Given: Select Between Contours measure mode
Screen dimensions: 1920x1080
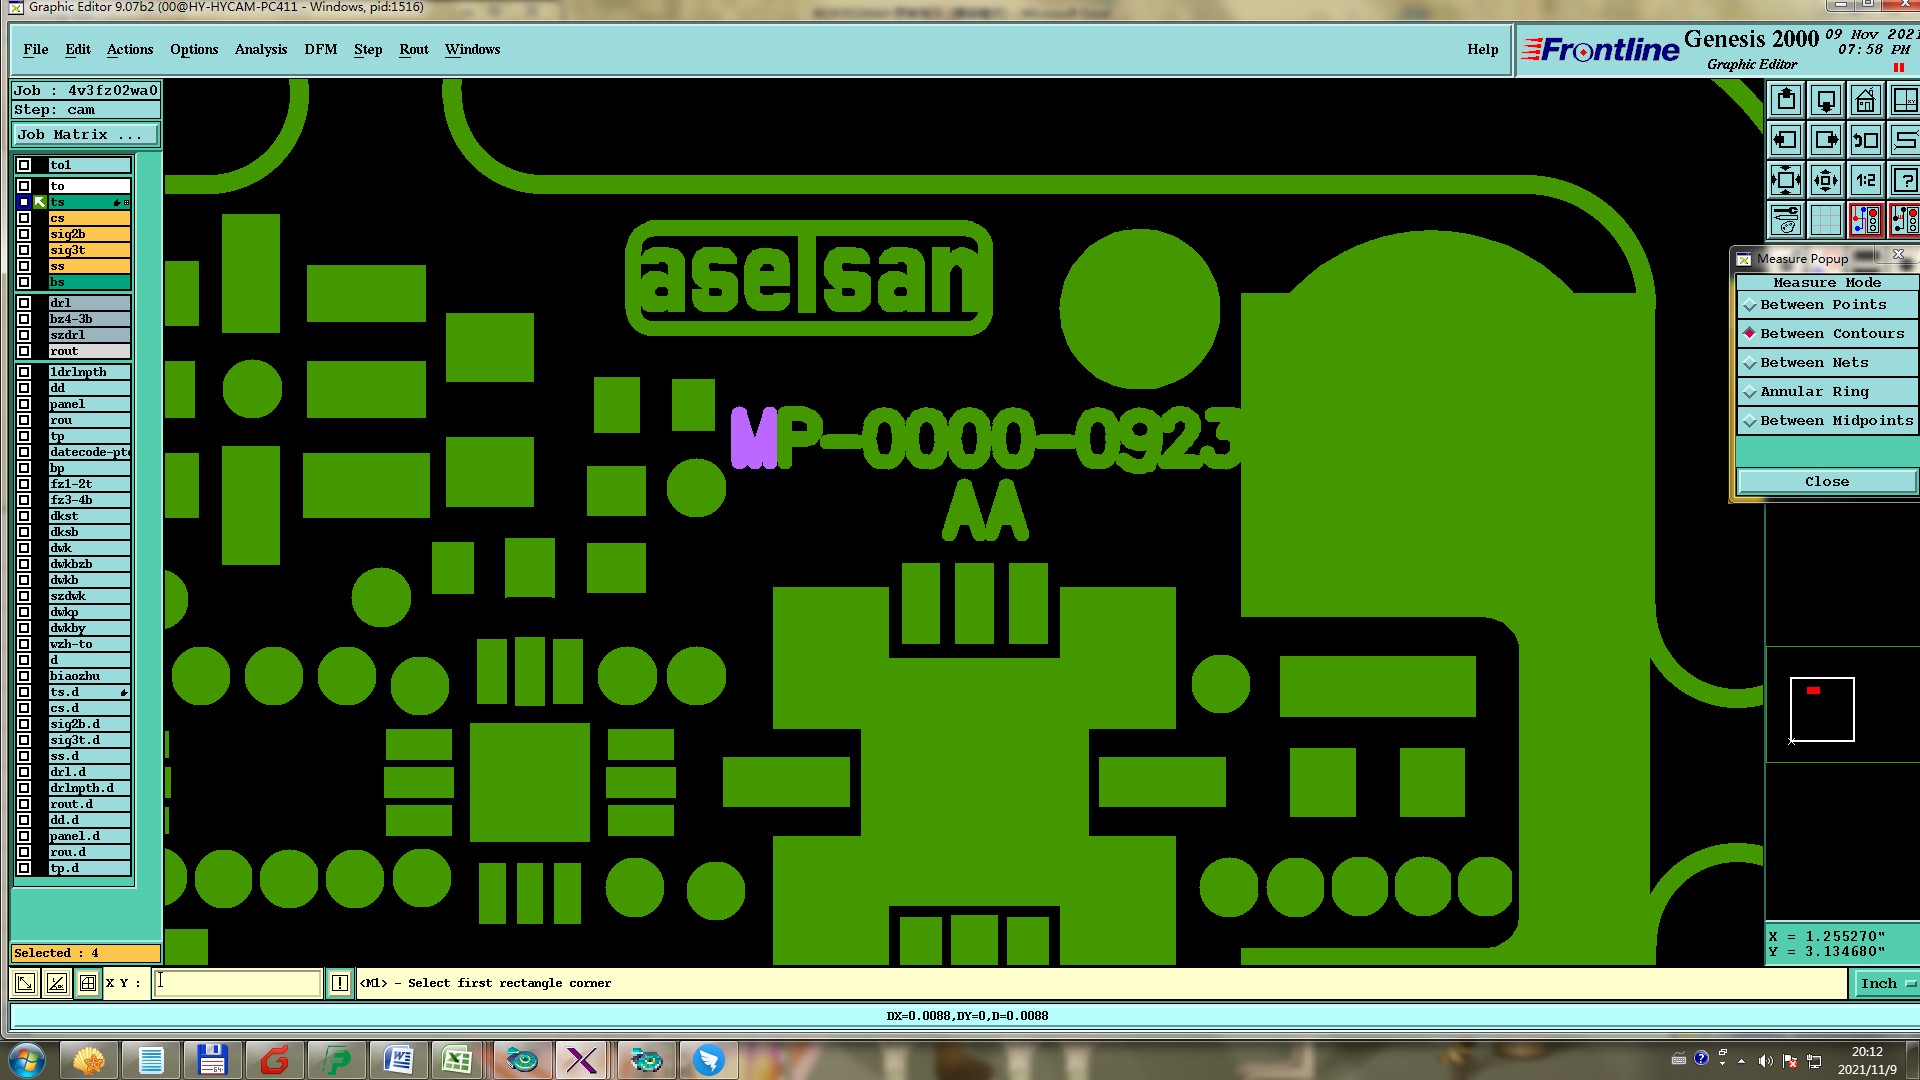Looking at the screenshot, I should (1827, 334).
